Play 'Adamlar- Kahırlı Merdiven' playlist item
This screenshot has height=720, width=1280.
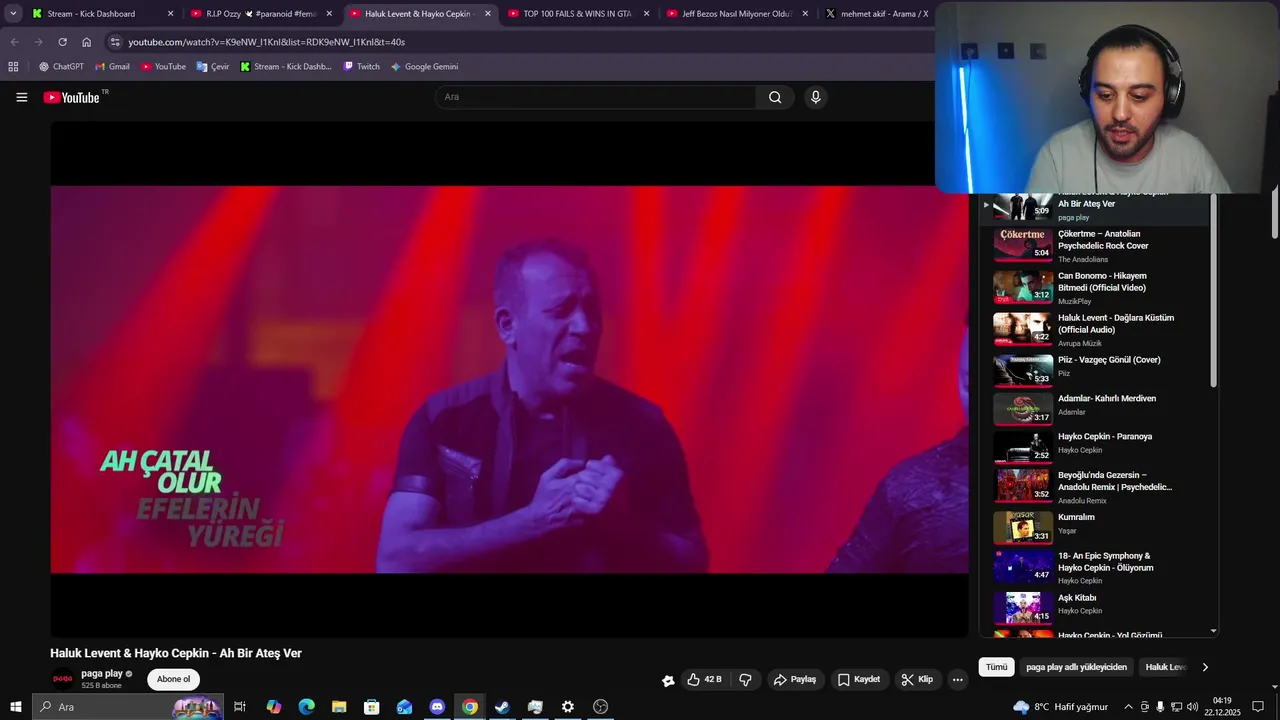[x=1096, y=408]
